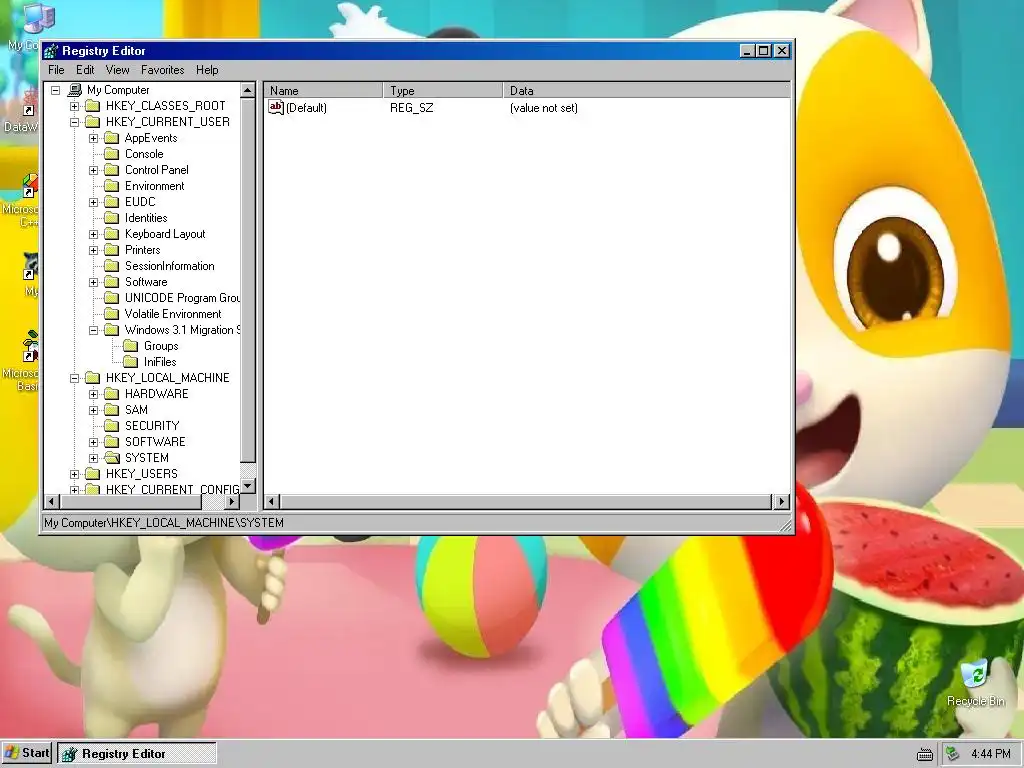Open the View menu
The width and height of the screenshot is (1024, 768).
(118, 70)
